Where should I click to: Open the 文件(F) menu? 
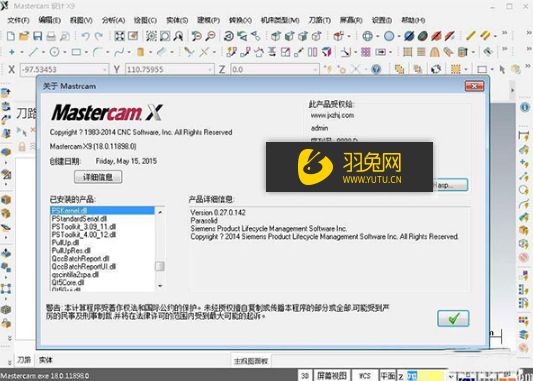pyautogui.click(x=18, y=20)
